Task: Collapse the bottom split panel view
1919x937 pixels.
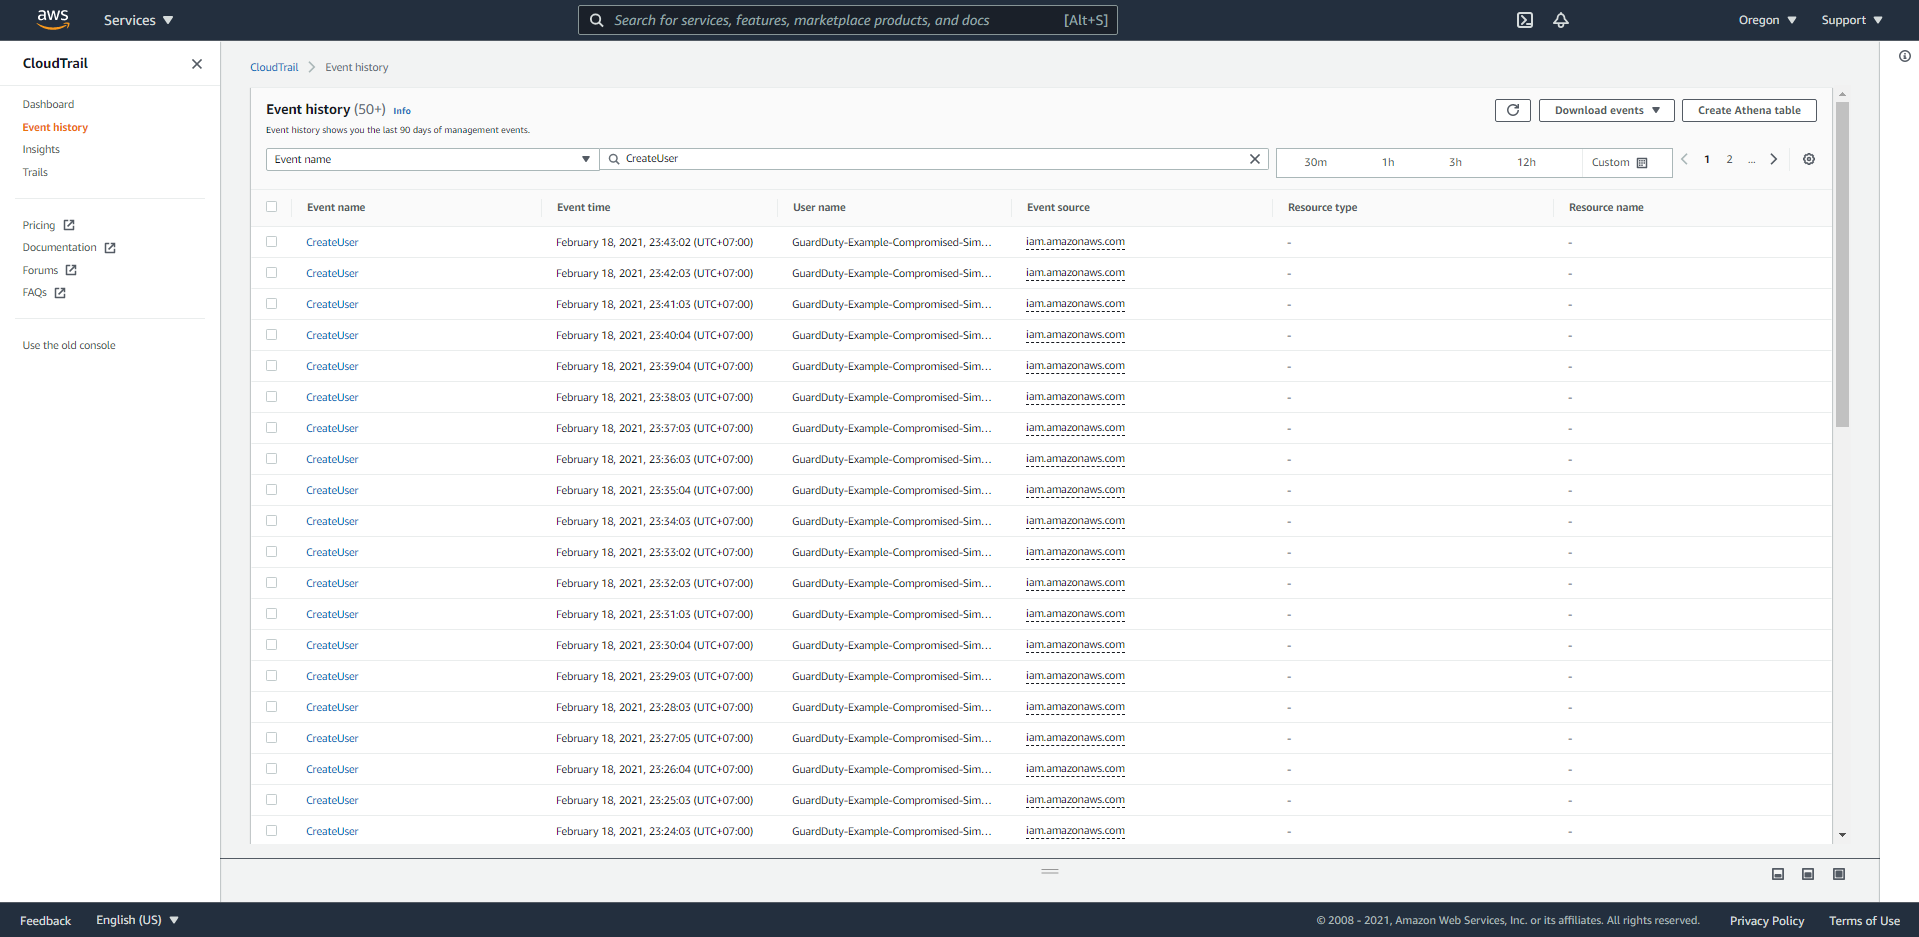Action: click(1778, 874)
